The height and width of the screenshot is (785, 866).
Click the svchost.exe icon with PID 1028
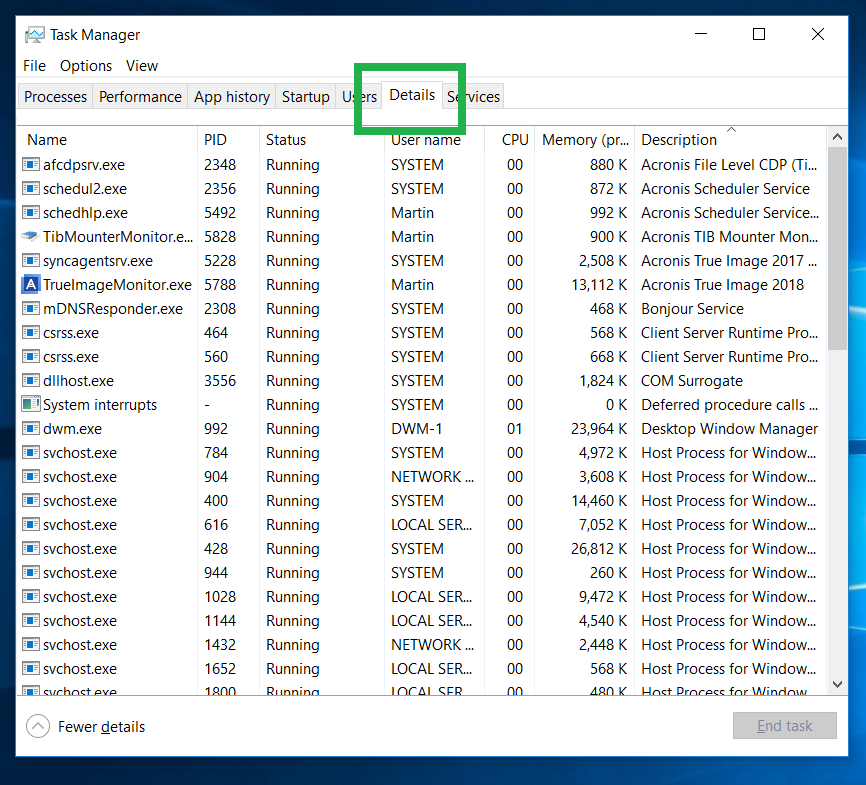coord(30,597)
